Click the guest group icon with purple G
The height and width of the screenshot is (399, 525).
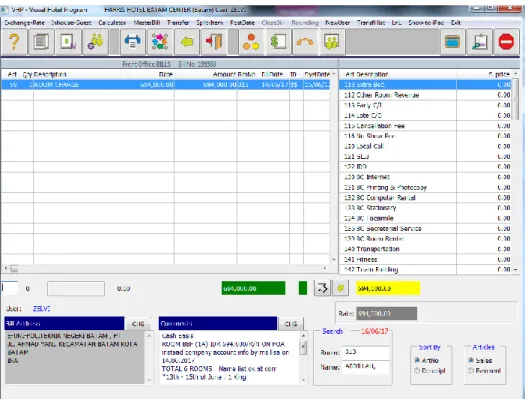95,42
